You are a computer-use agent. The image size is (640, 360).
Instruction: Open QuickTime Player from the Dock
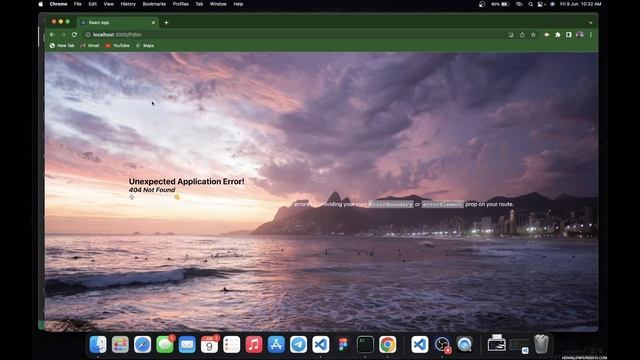[x=464, y=344]
